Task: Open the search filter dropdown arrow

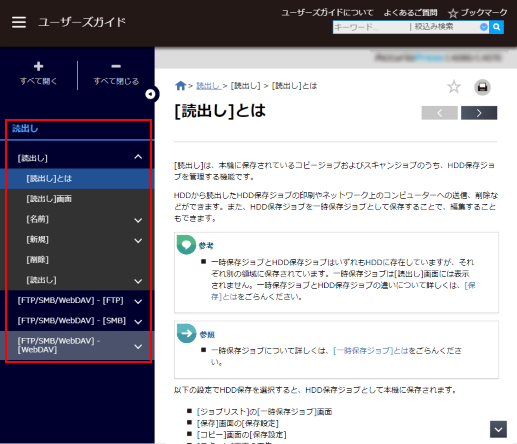Action: click(484, 27)
